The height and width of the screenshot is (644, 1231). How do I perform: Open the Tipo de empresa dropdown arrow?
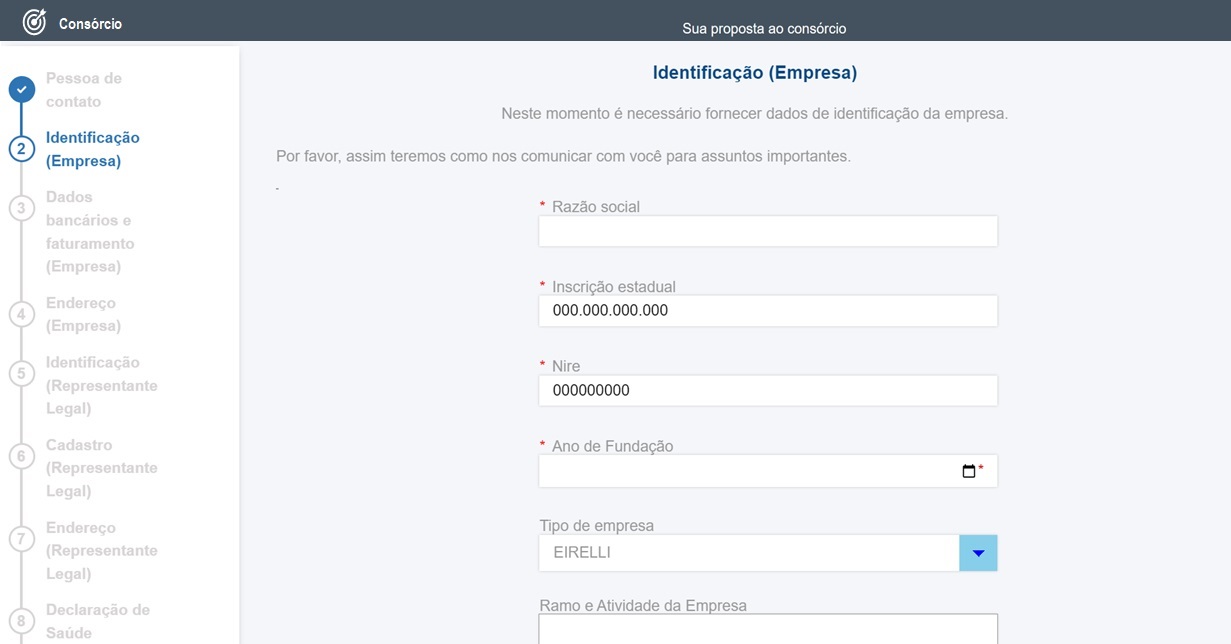click(977, 551)
